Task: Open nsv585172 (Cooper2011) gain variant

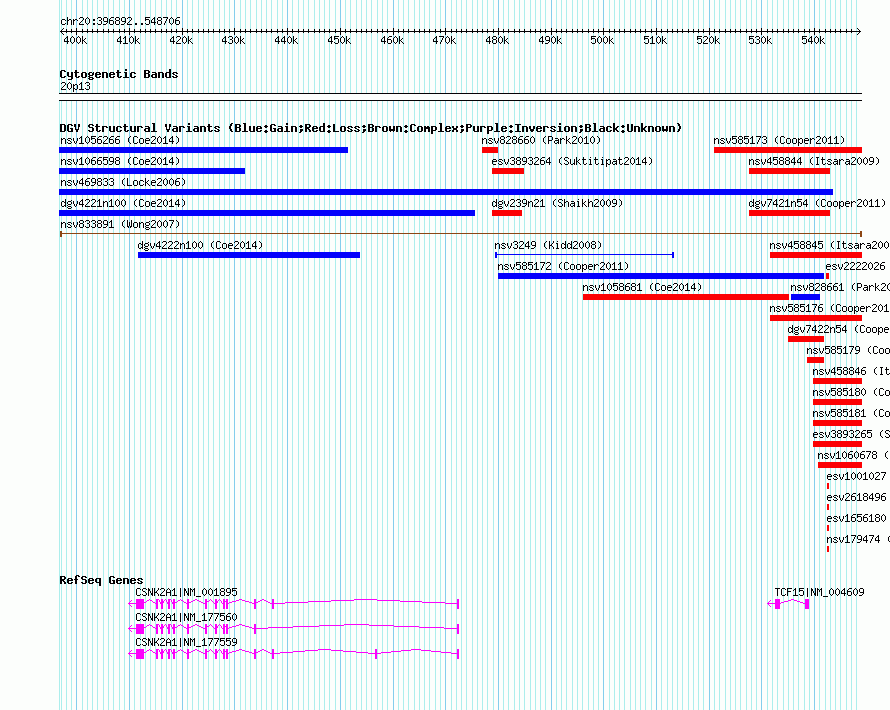Action: click(x=661, y=276)
